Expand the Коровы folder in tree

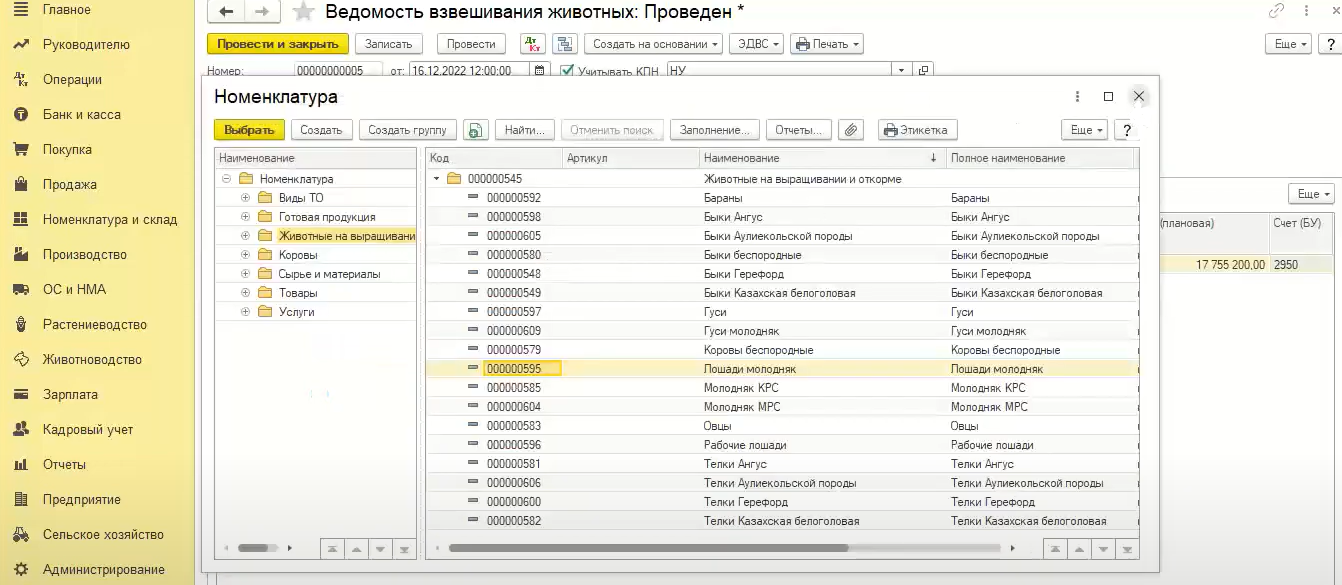tap(245, 255)
